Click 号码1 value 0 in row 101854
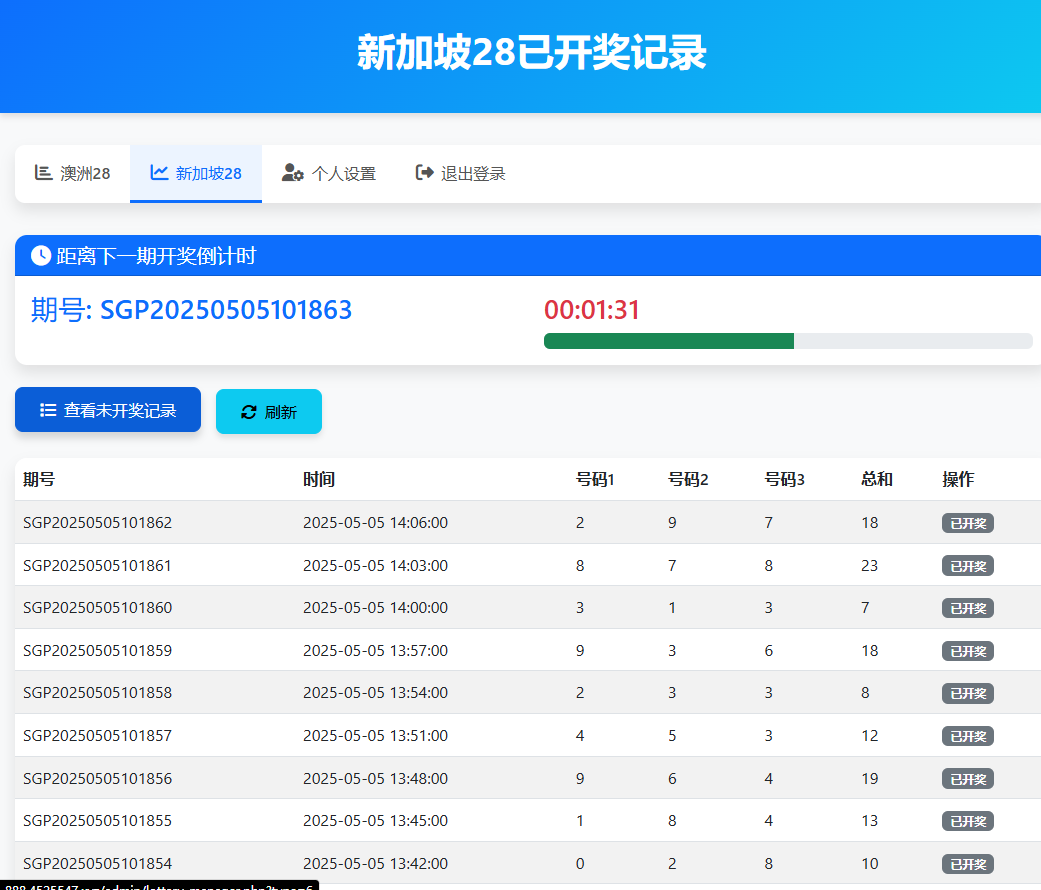The height and width of the screenshot is (890, 1041). (580, 863)
